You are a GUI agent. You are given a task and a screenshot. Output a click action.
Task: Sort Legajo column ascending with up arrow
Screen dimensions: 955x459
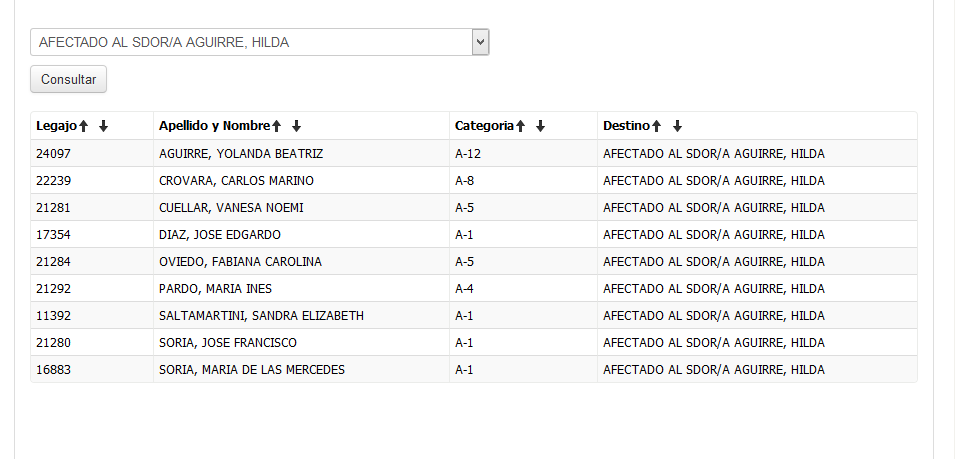pyautogui.click(x=84, y=126)
